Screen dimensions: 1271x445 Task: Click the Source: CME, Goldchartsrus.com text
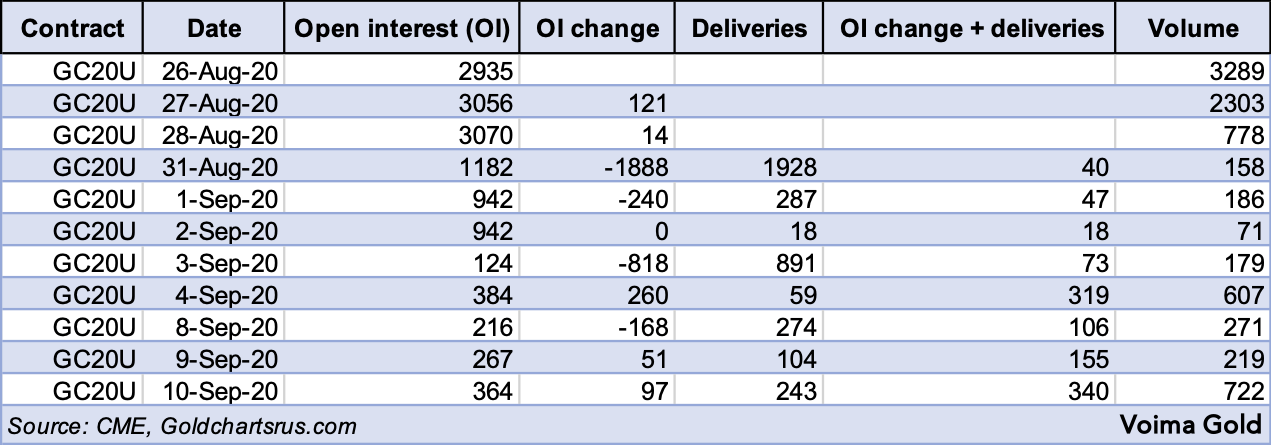coord(181,425)
